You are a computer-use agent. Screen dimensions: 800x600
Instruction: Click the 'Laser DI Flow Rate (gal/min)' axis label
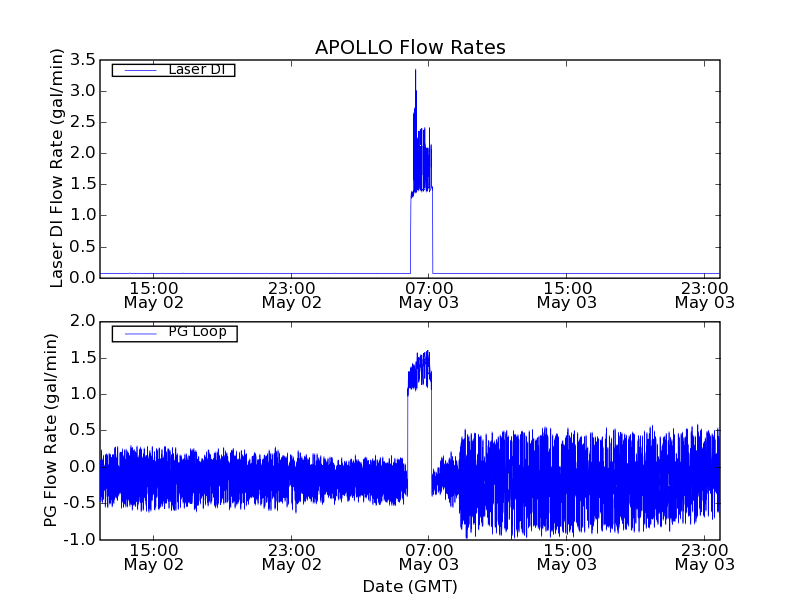click(56, 168)
